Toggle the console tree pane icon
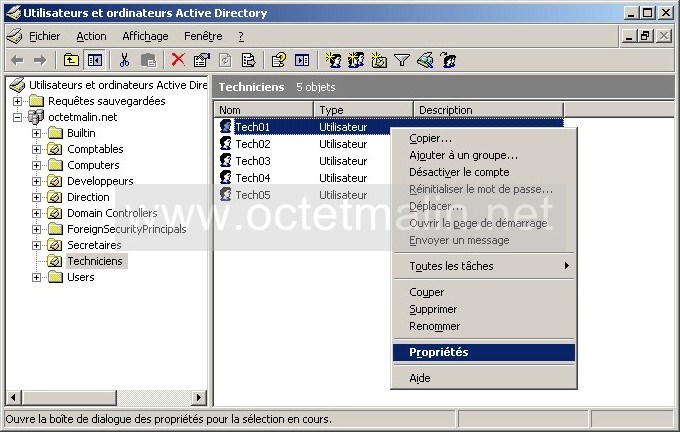The width and height of the screenshot is (680, 432). (x=95, y=60)
